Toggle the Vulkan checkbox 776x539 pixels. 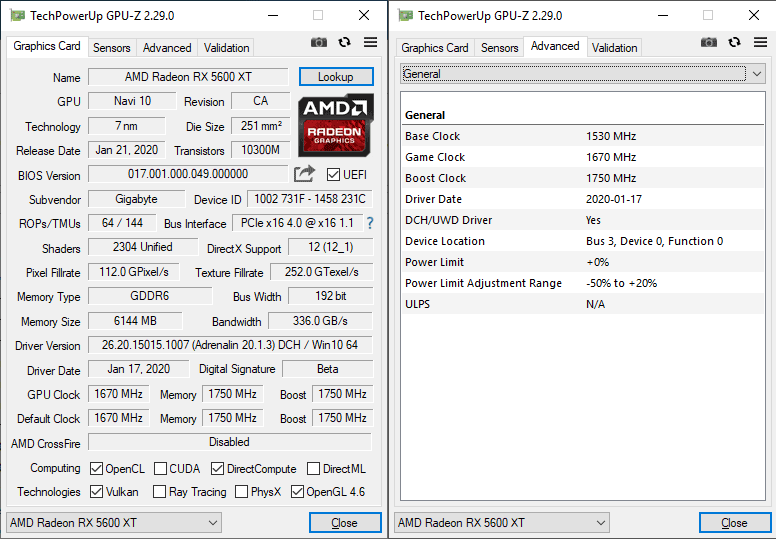pyautogui.click(x=97, y=491)
